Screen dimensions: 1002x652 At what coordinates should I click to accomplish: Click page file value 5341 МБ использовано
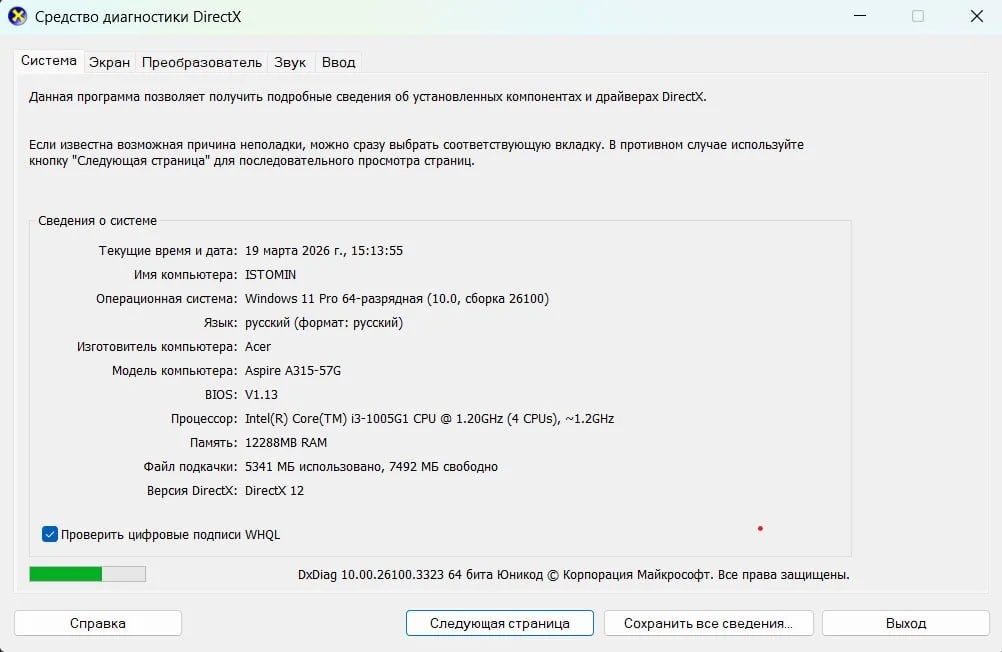click(313, 467)
